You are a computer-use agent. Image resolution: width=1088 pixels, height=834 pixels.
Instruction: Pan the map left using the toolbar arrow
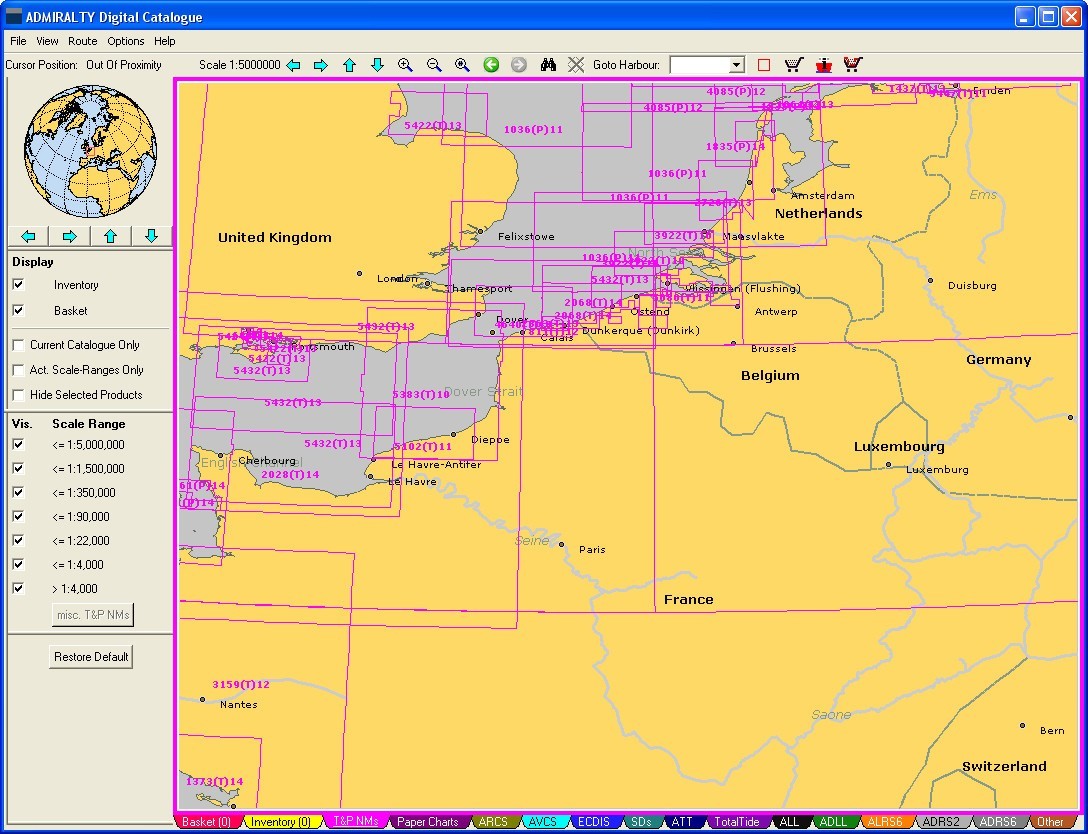point(294,65)
